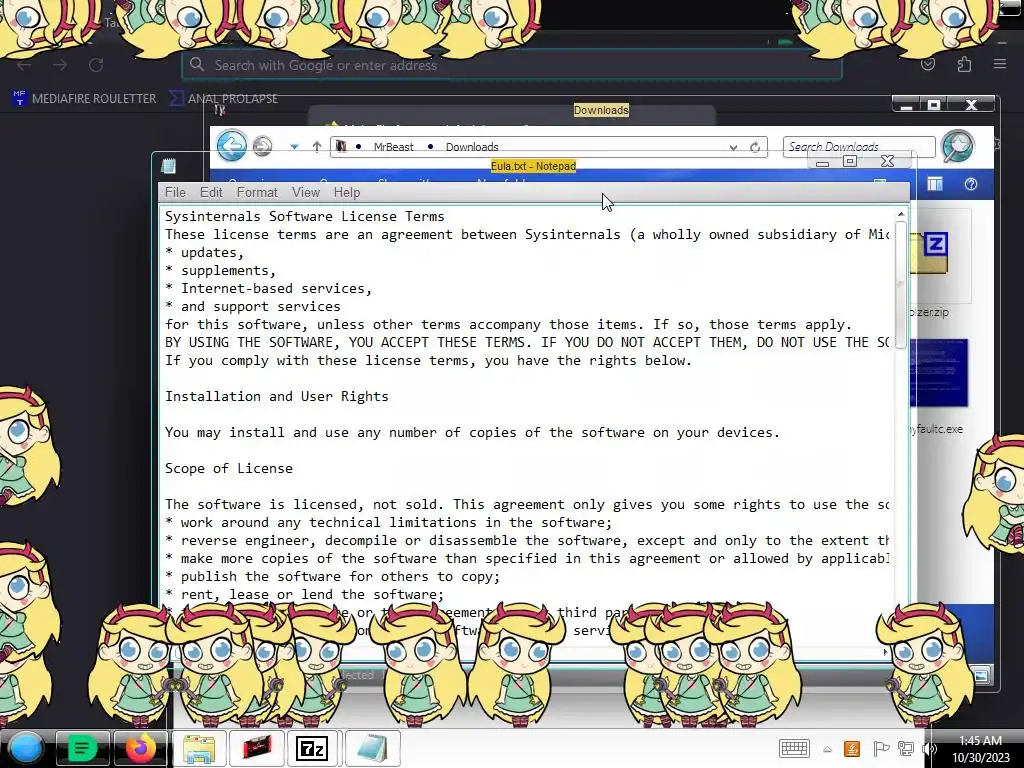Select the blue screen exe thumbnail

click(938, 373)
